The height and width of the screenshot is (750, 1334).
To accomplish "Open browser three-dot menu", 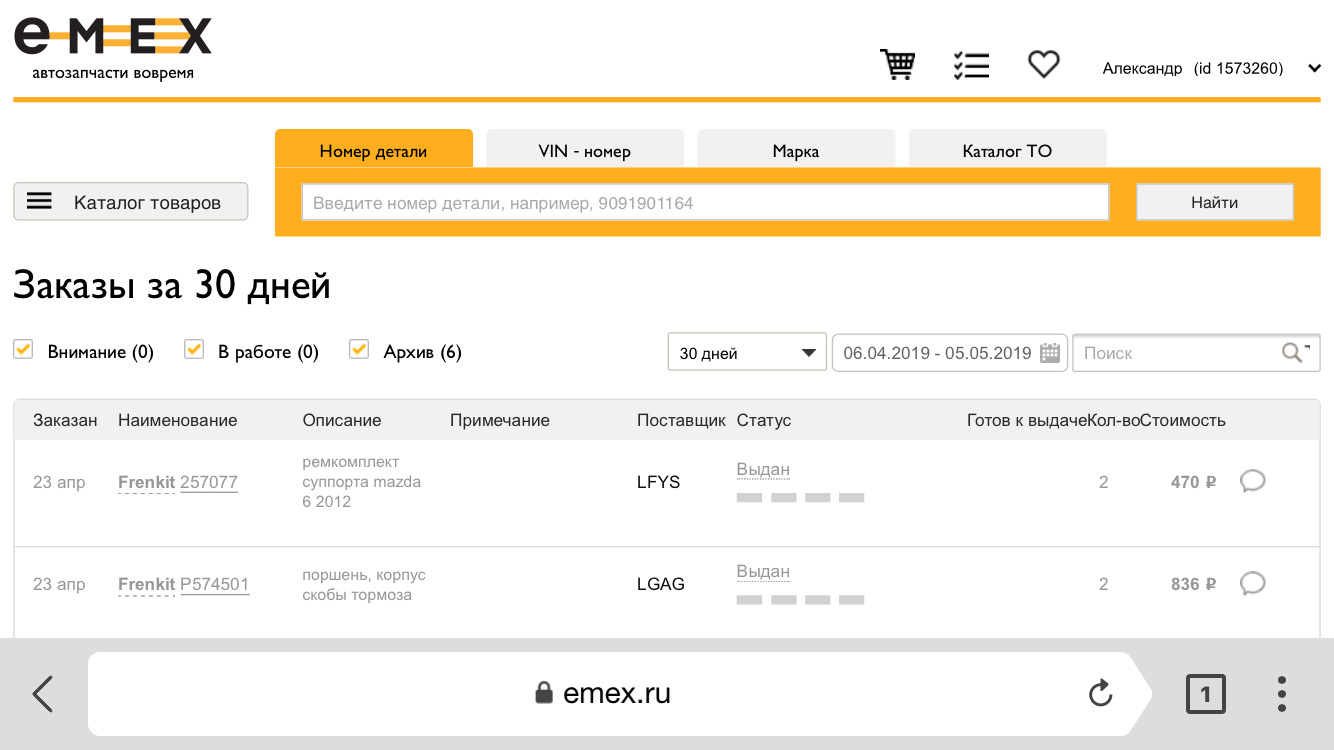I will 1282,694.
